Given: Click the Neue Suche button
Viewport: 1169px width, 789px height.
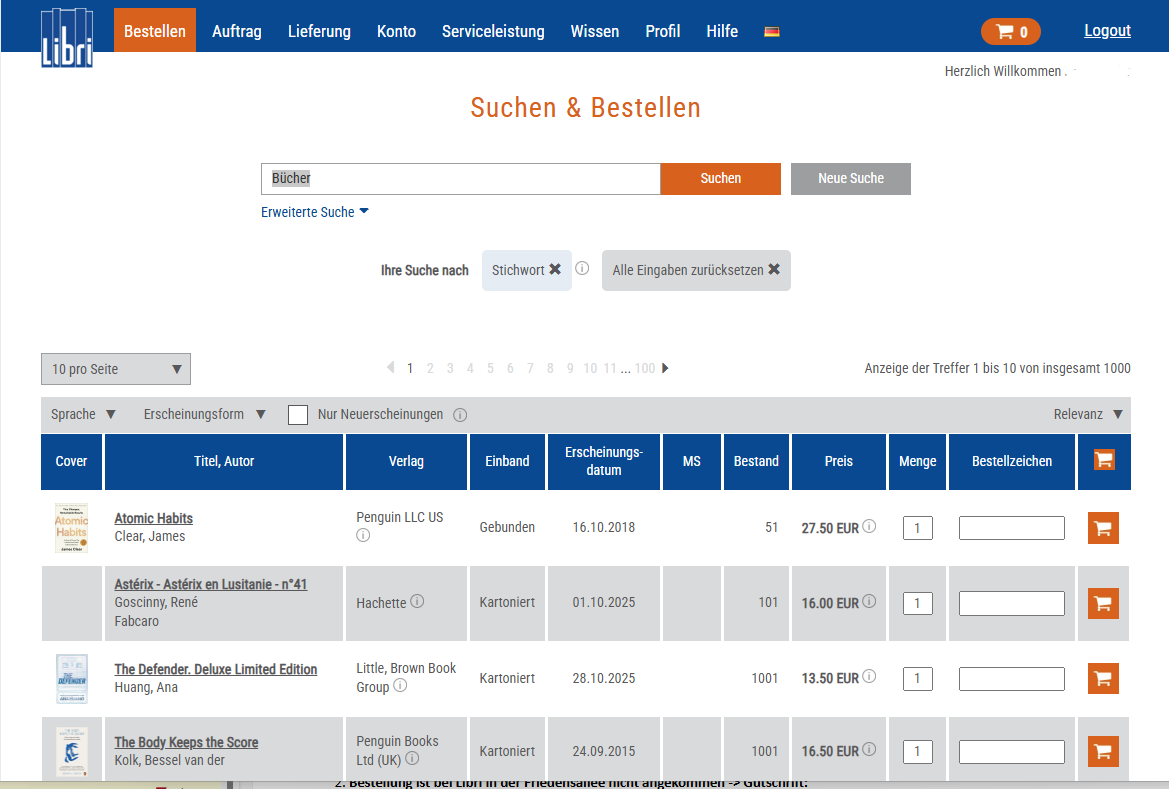Looking at the screenshot, I should (x=851, y=179).
